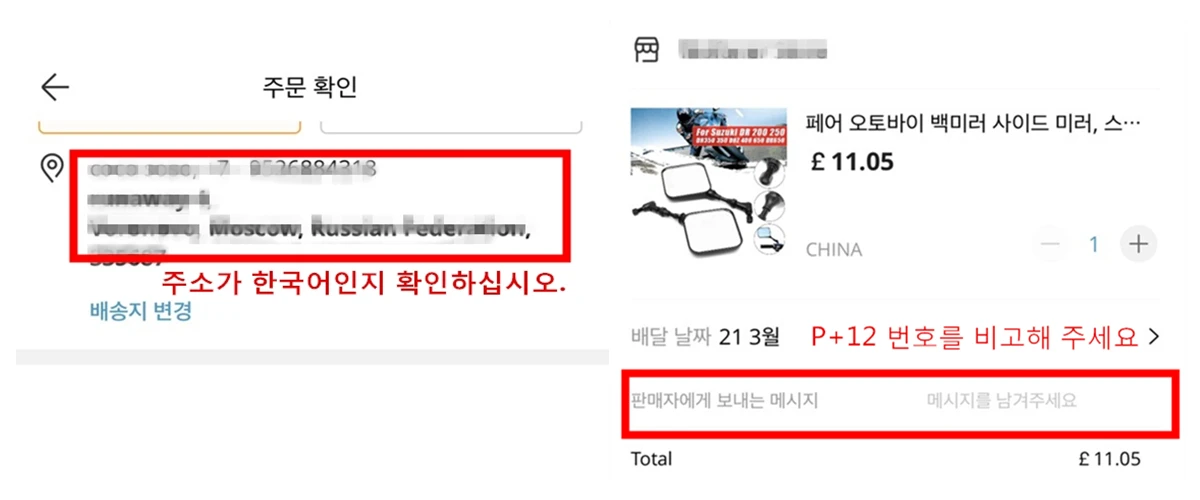The image size is (1200, 500).
Task: Click the 배송지 변경 link
Action: 140,311
